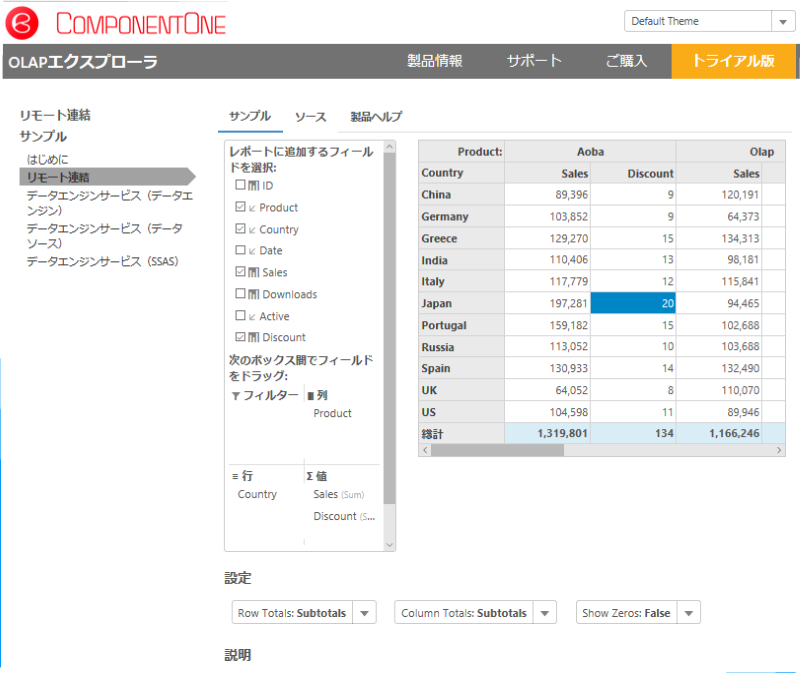Uncheck the Country field checkbox
This screenshot has width=800, height=673.
coord(240,229)
